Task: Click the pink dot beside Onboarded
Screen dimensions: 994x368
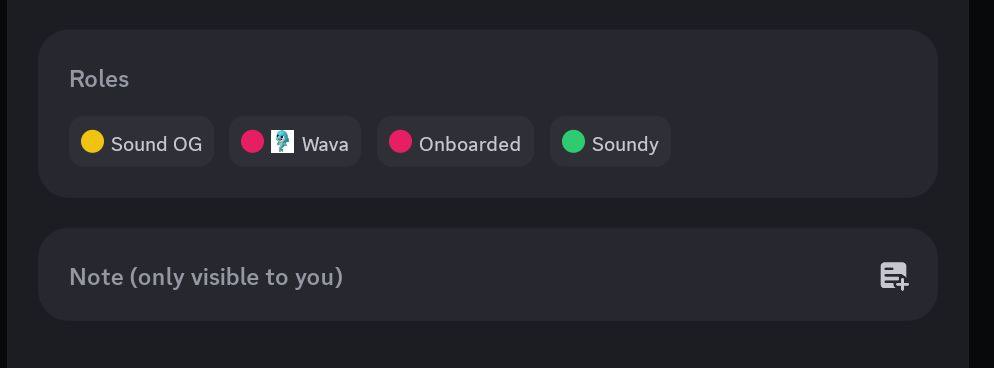Action: click(x=400, y=141)
